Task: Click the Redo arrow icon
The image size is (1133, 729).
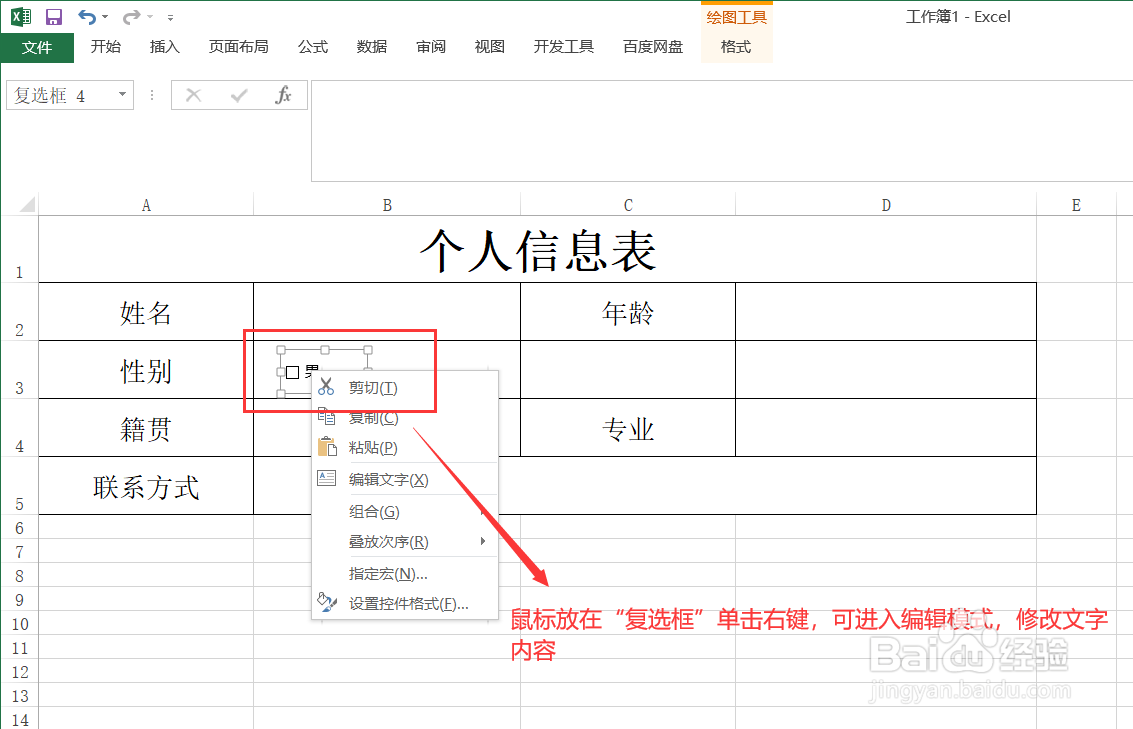Action: coord(132,17)
